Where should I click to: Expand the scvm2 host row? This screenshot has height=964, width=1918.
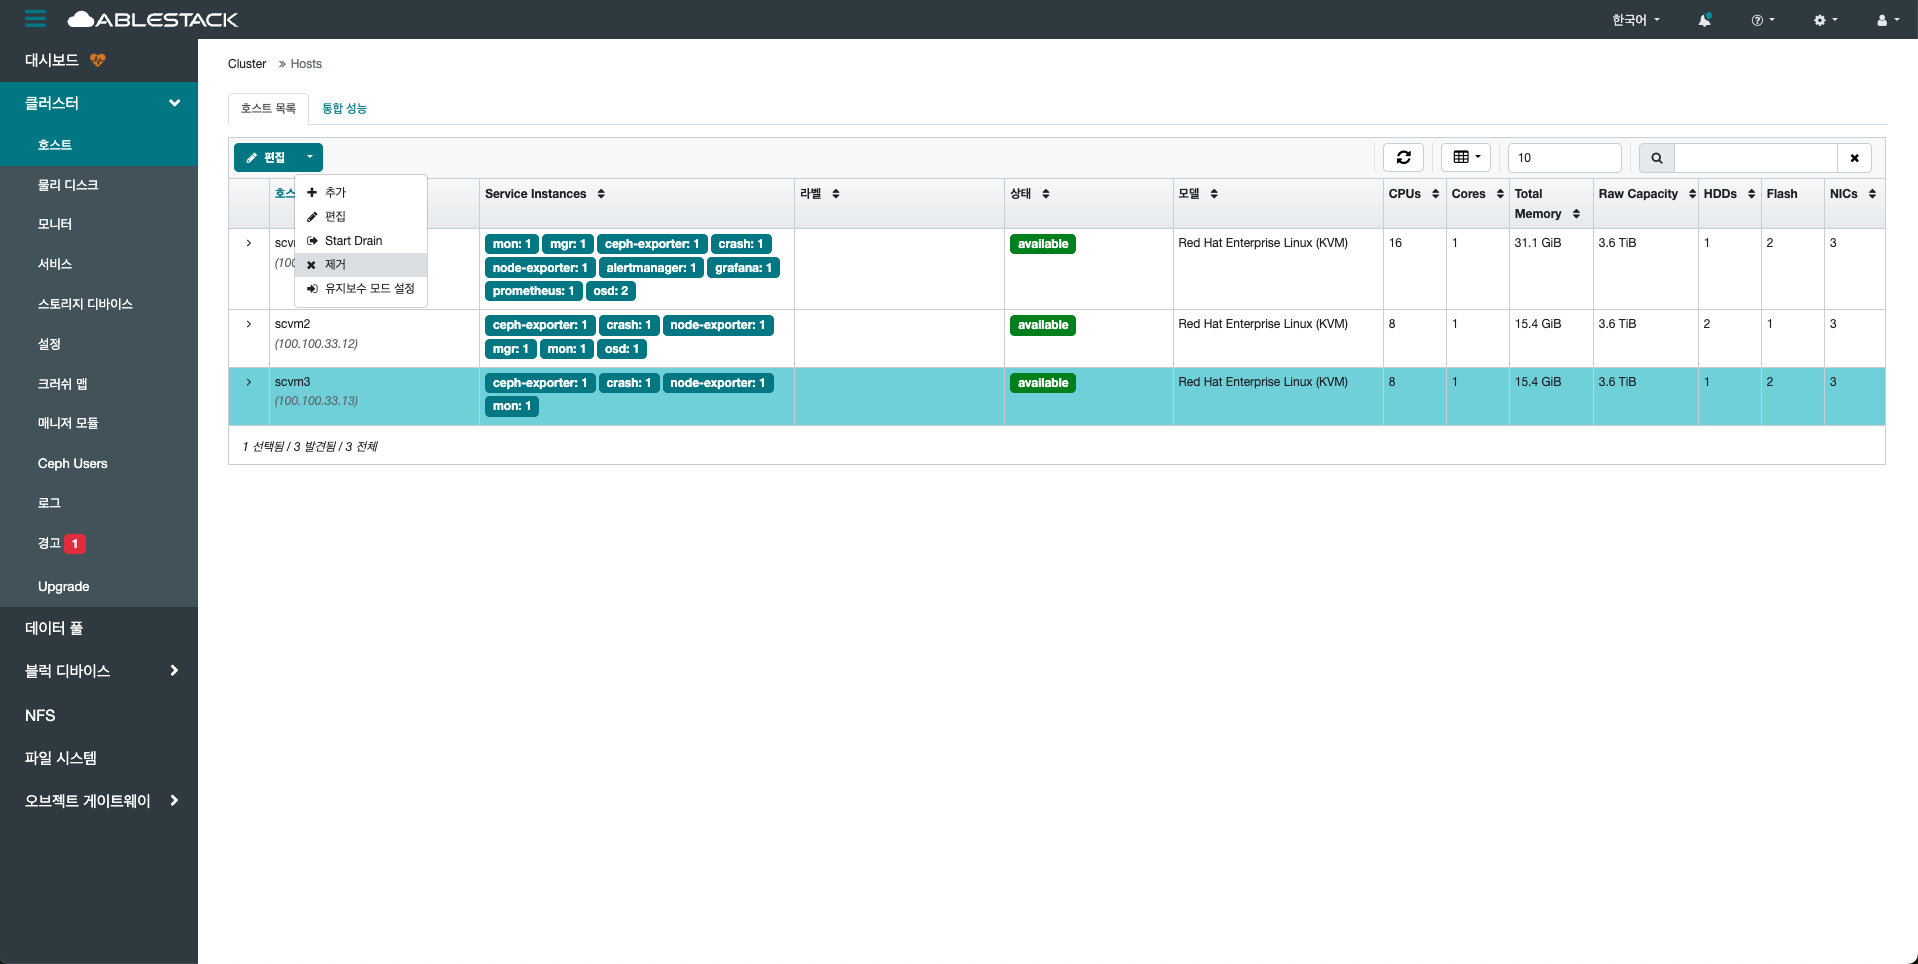click(x=249, y=324)
